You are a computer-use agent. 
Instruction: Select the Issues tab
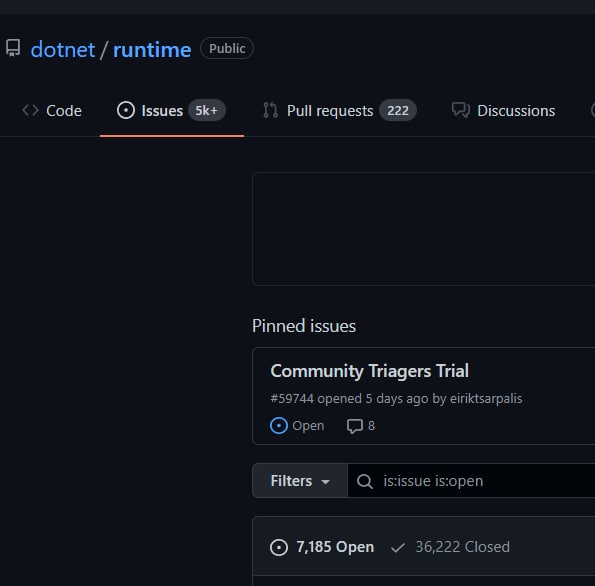pos(172,111)
